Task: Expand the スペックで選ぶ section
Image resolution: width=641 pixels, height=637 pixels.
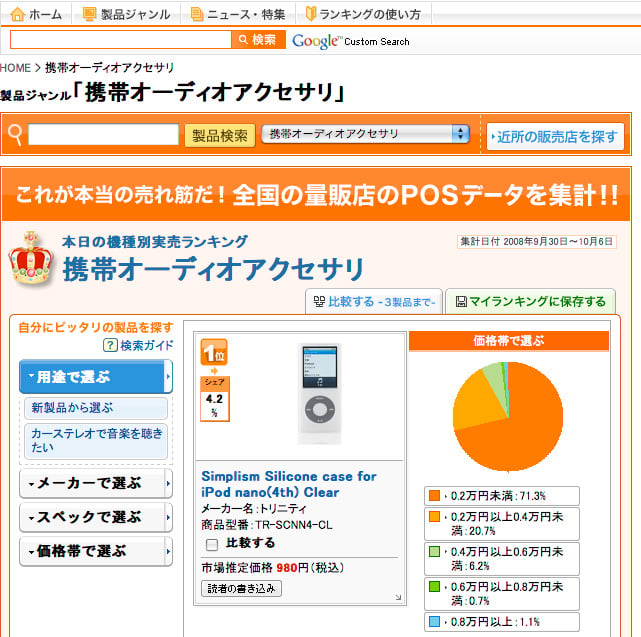Action: pos(96,517)
